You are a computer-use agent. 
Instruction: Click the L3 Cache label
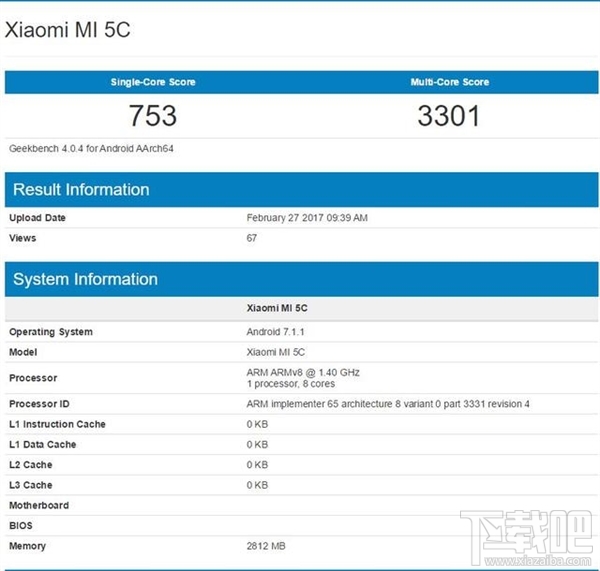pyautogui.click(x=31, y=485)
